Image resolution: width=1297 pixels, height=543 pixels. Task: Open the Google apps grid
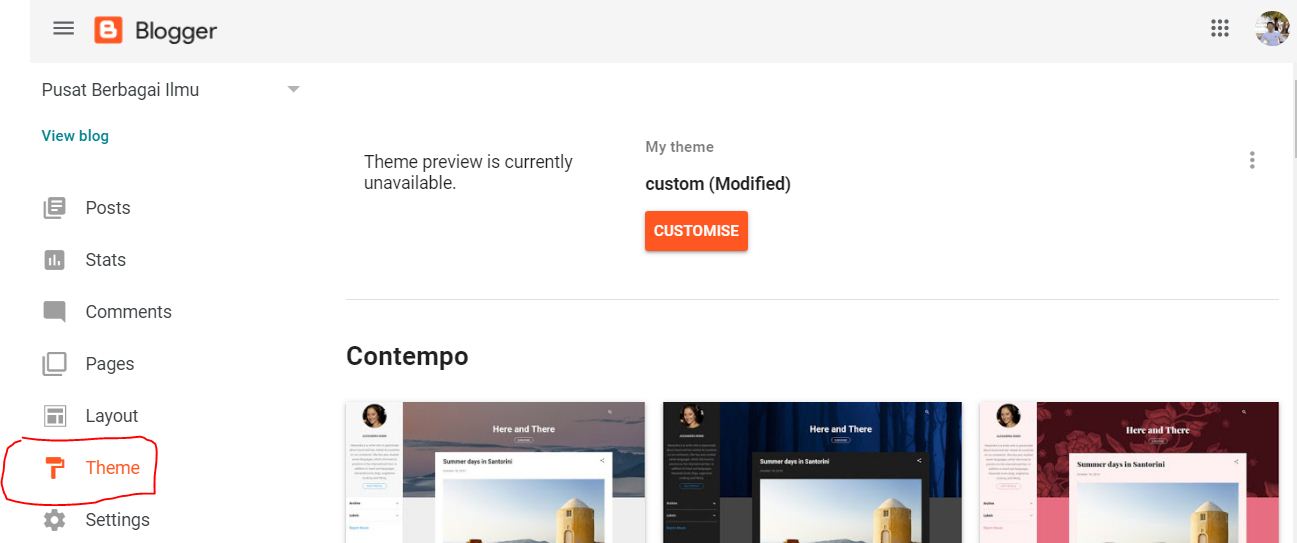coord(1219,28)
